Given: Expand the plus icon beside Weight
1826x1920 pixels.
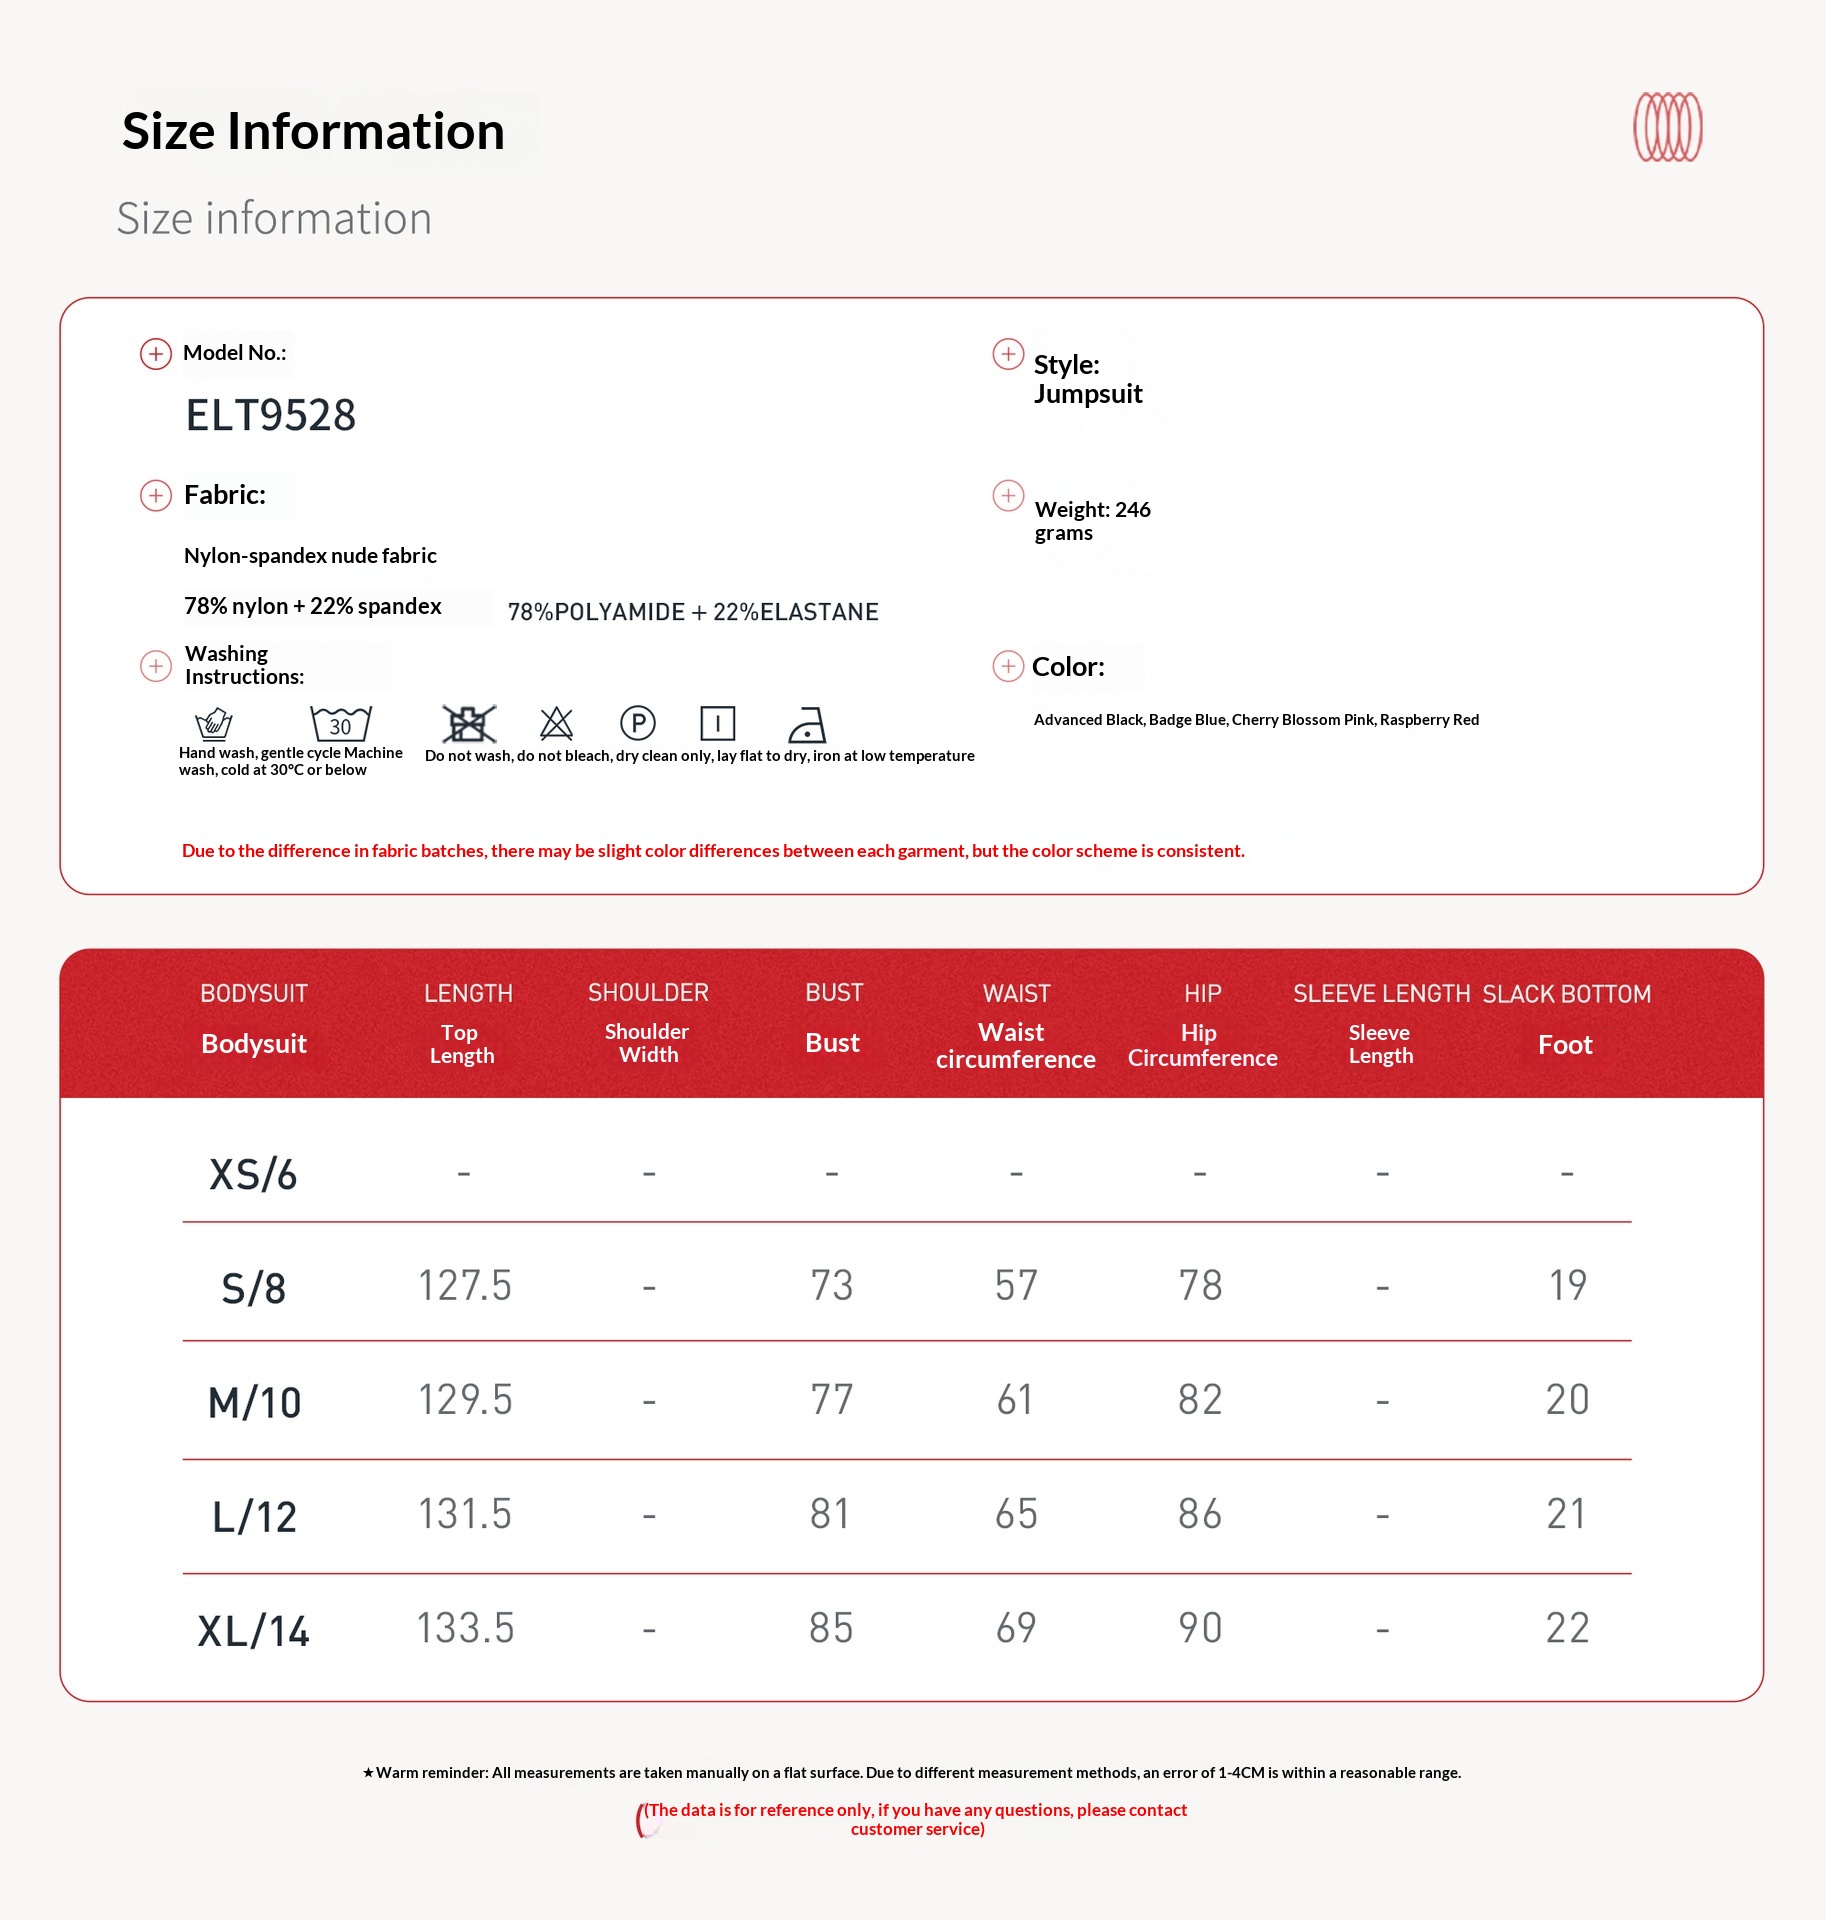Looking at the screenshot, I should (x=1008, y=496).
